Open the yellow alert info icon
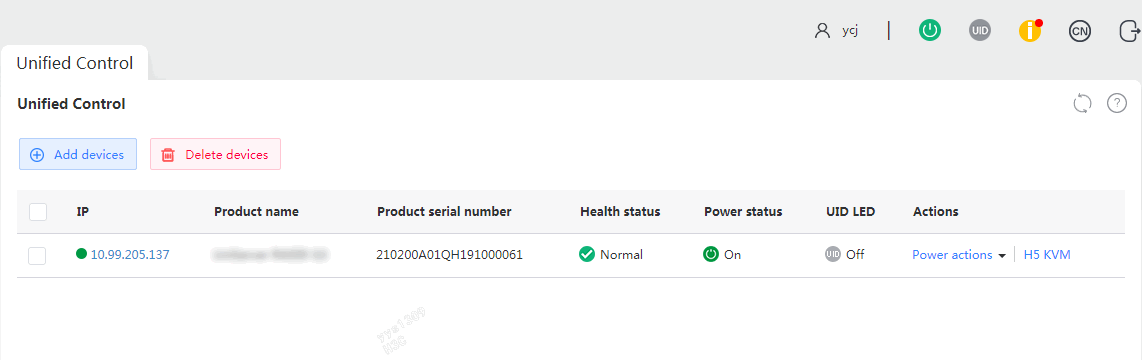Viewport: 1142px width, 360px height. [1030, 31]
